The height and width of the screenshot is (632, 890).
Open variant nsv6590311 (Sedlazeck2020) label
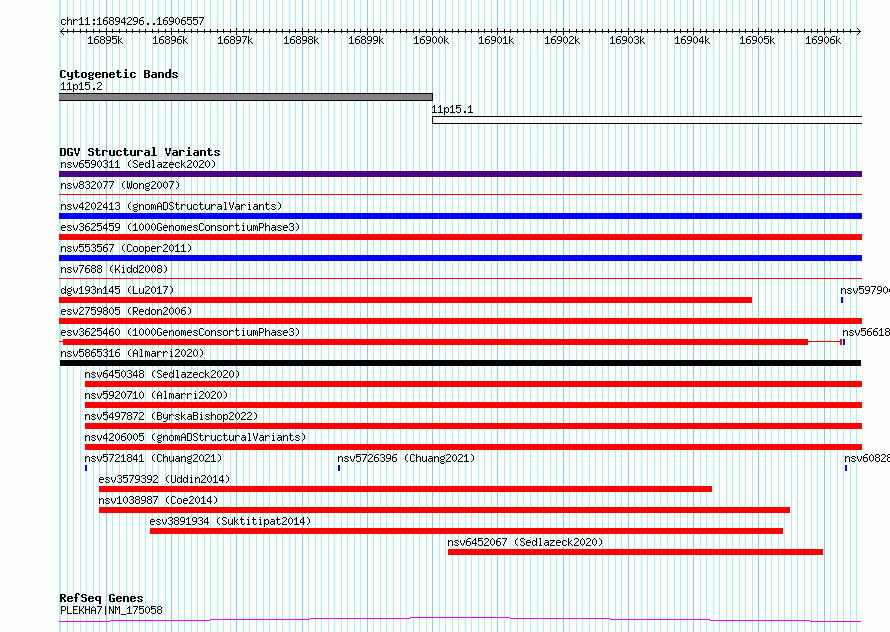click(138, 164)
